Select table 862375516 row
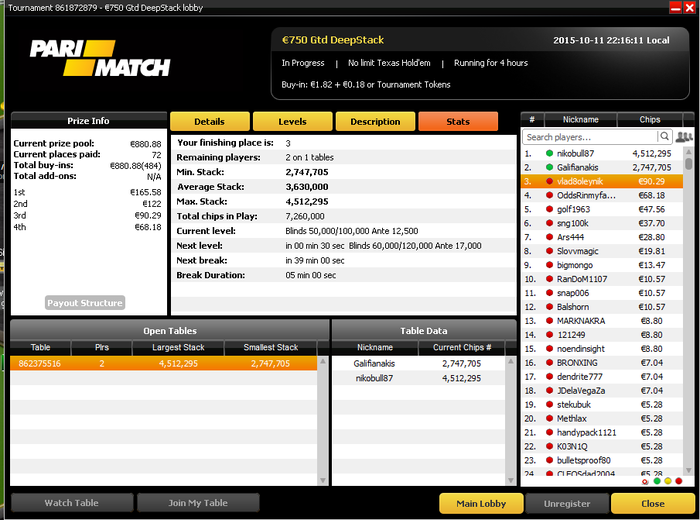This screenshot has width=700, height=520. pos(163,363)
